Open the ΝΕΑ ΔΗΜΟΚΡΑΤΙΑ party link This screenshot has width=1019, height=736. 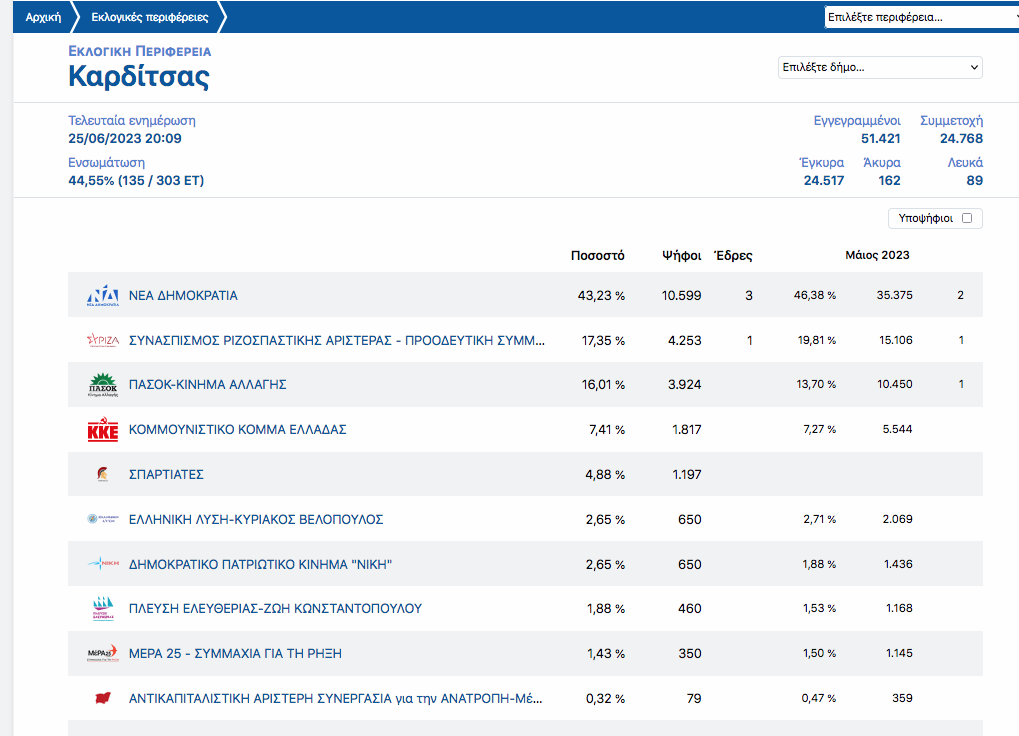(183, 296)
